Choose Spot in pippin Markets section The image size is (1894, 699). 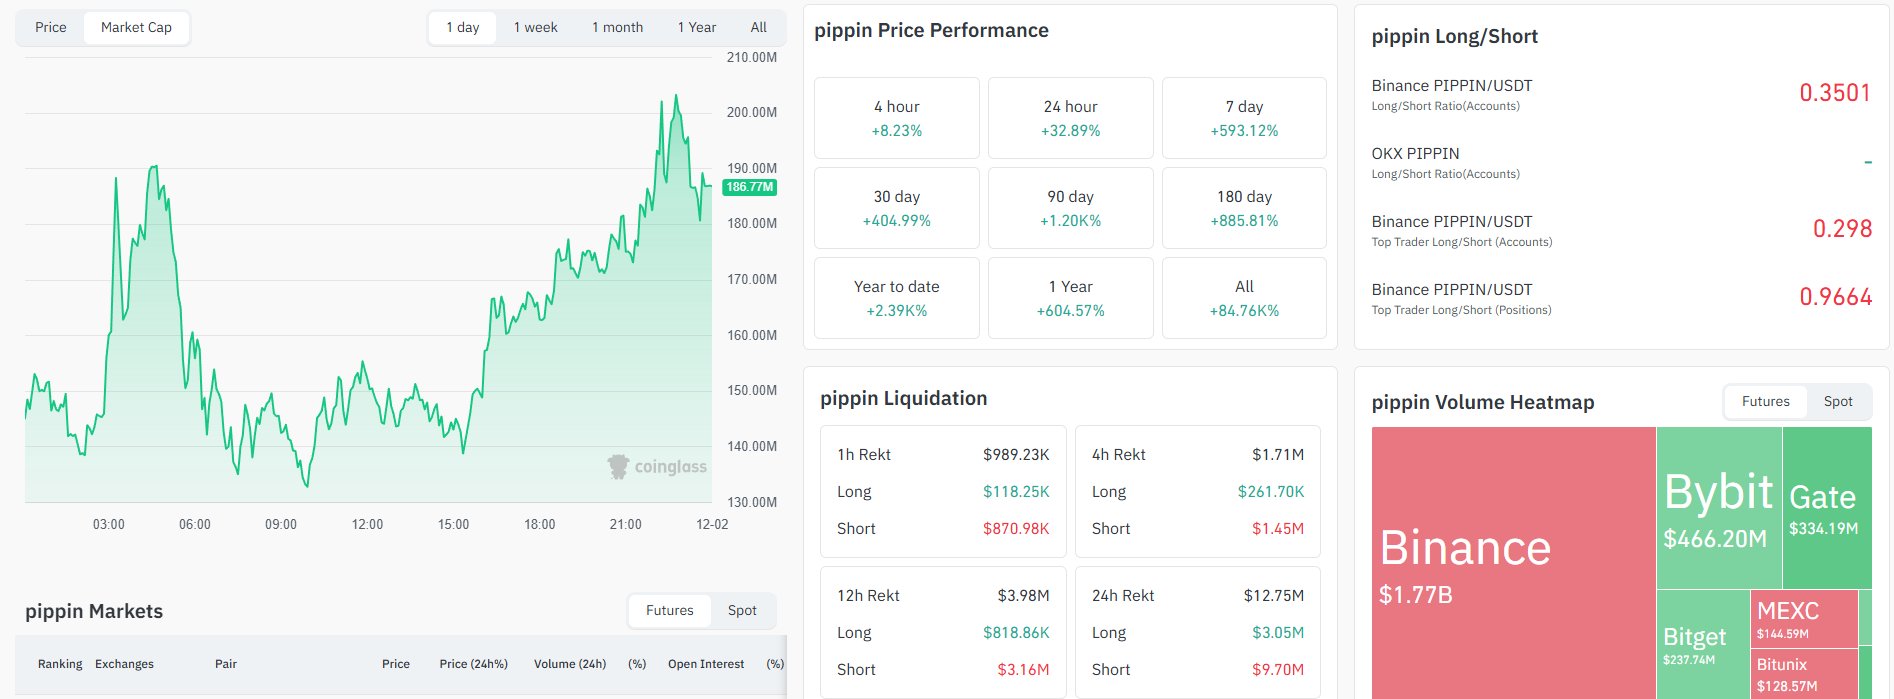click(742, 611)
